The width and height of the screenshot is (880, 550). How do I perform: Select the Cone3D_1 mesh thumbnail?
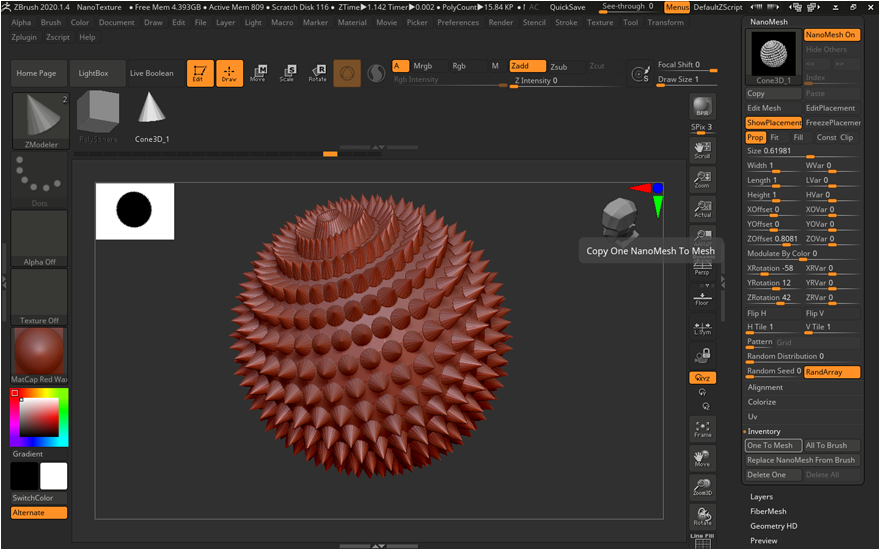coord(152,117)
